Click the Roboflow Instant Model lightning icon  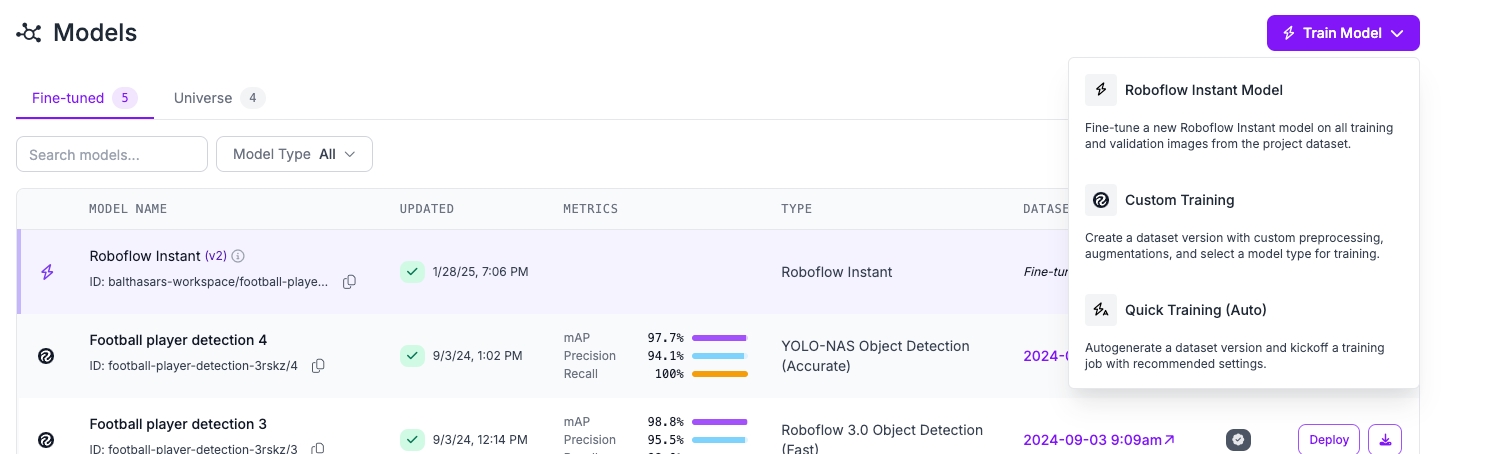coord(1101,90)
